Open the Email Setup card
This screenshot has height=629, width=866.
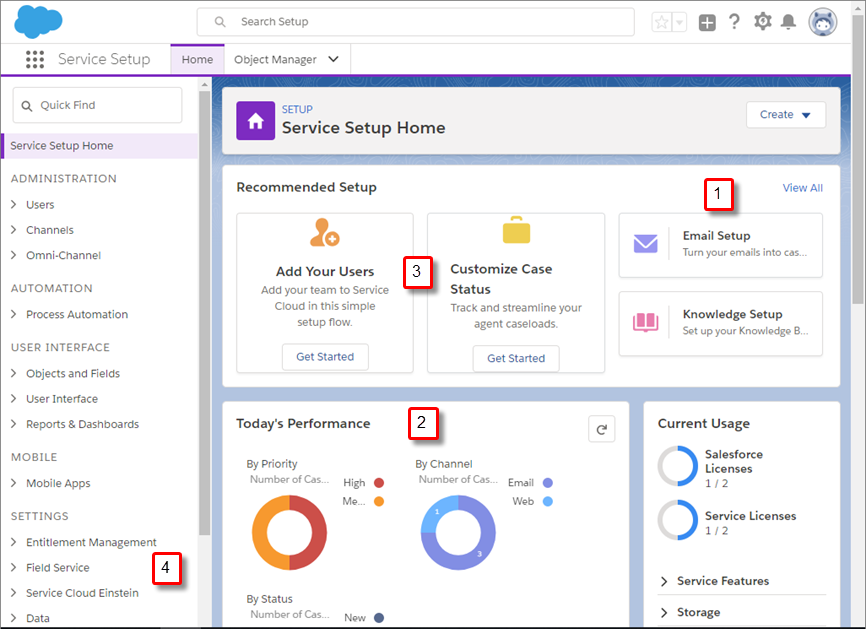point(721,245)
